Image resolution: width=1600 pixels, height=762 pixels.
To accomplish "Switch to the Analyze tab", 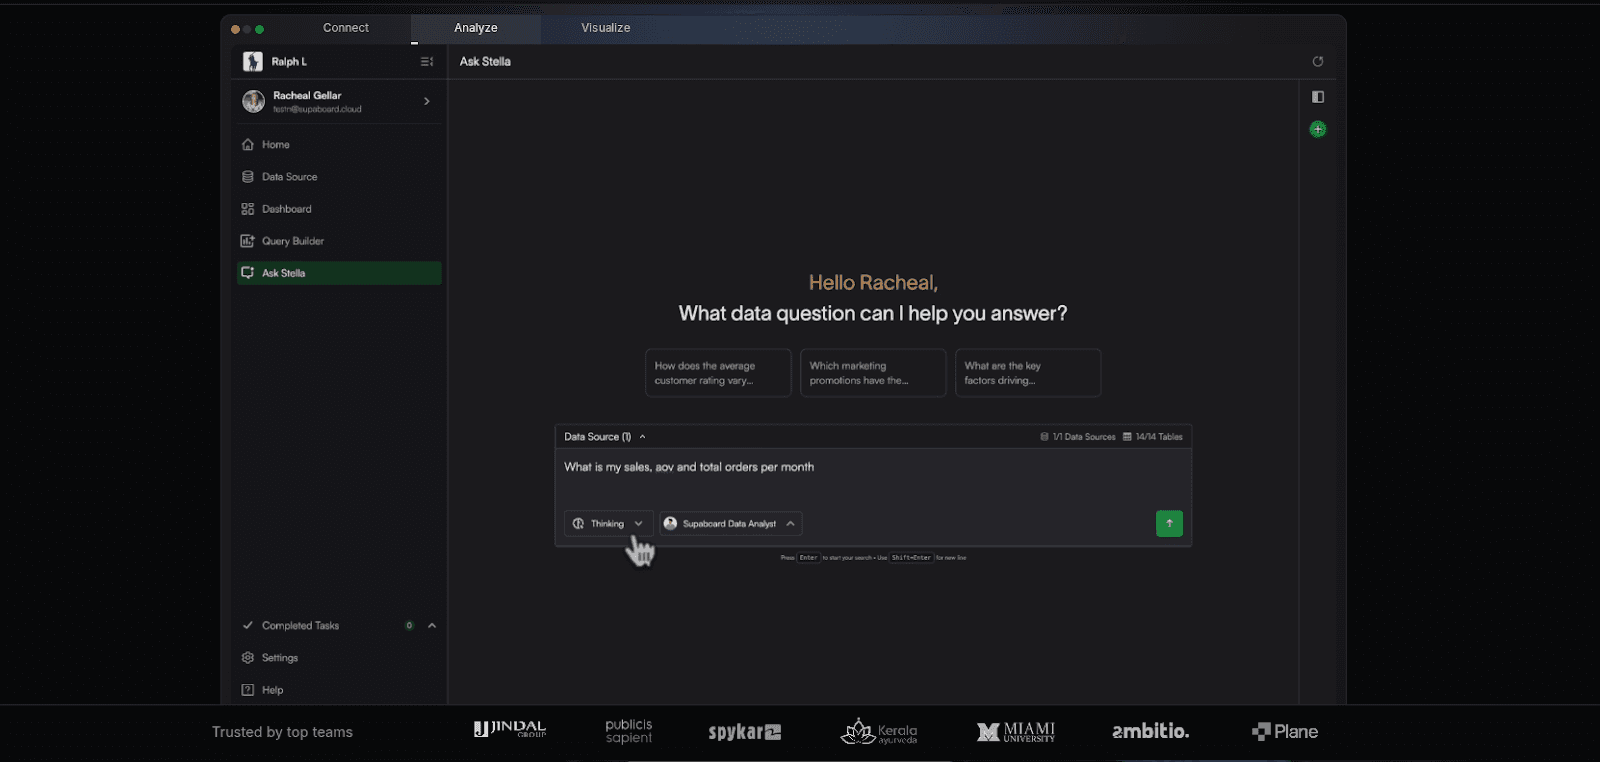I will point(476,28).
